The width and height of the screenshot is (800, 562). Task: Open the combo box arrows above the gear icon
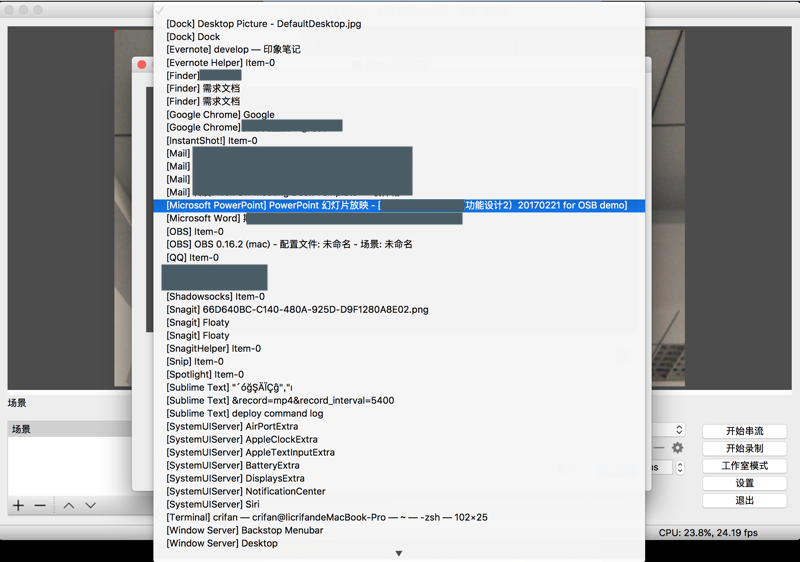679,430
